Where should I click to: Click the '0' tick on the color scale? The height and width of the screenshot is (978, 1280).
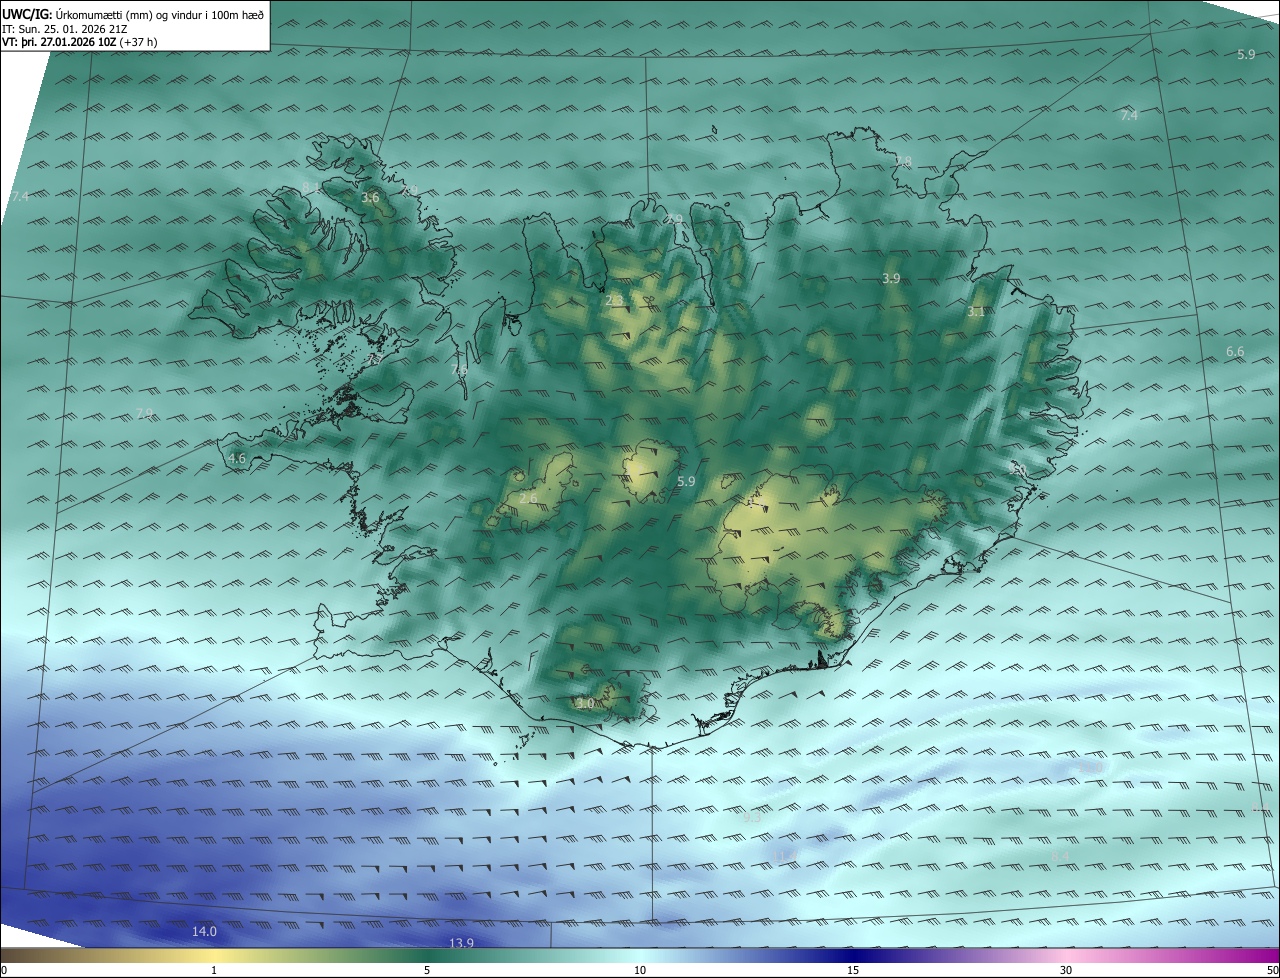(4, 970)
